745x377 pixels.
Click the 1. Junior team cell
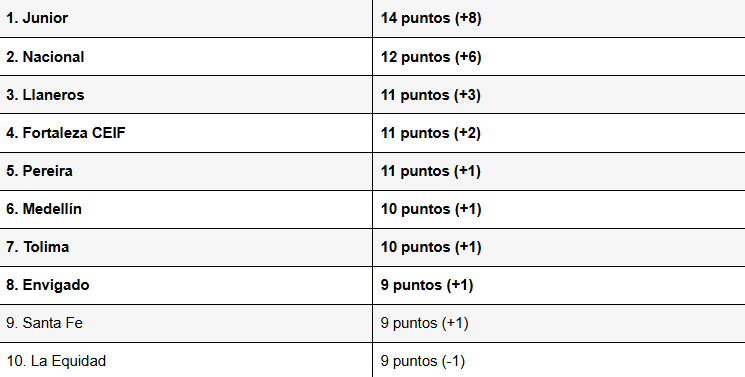186,19
